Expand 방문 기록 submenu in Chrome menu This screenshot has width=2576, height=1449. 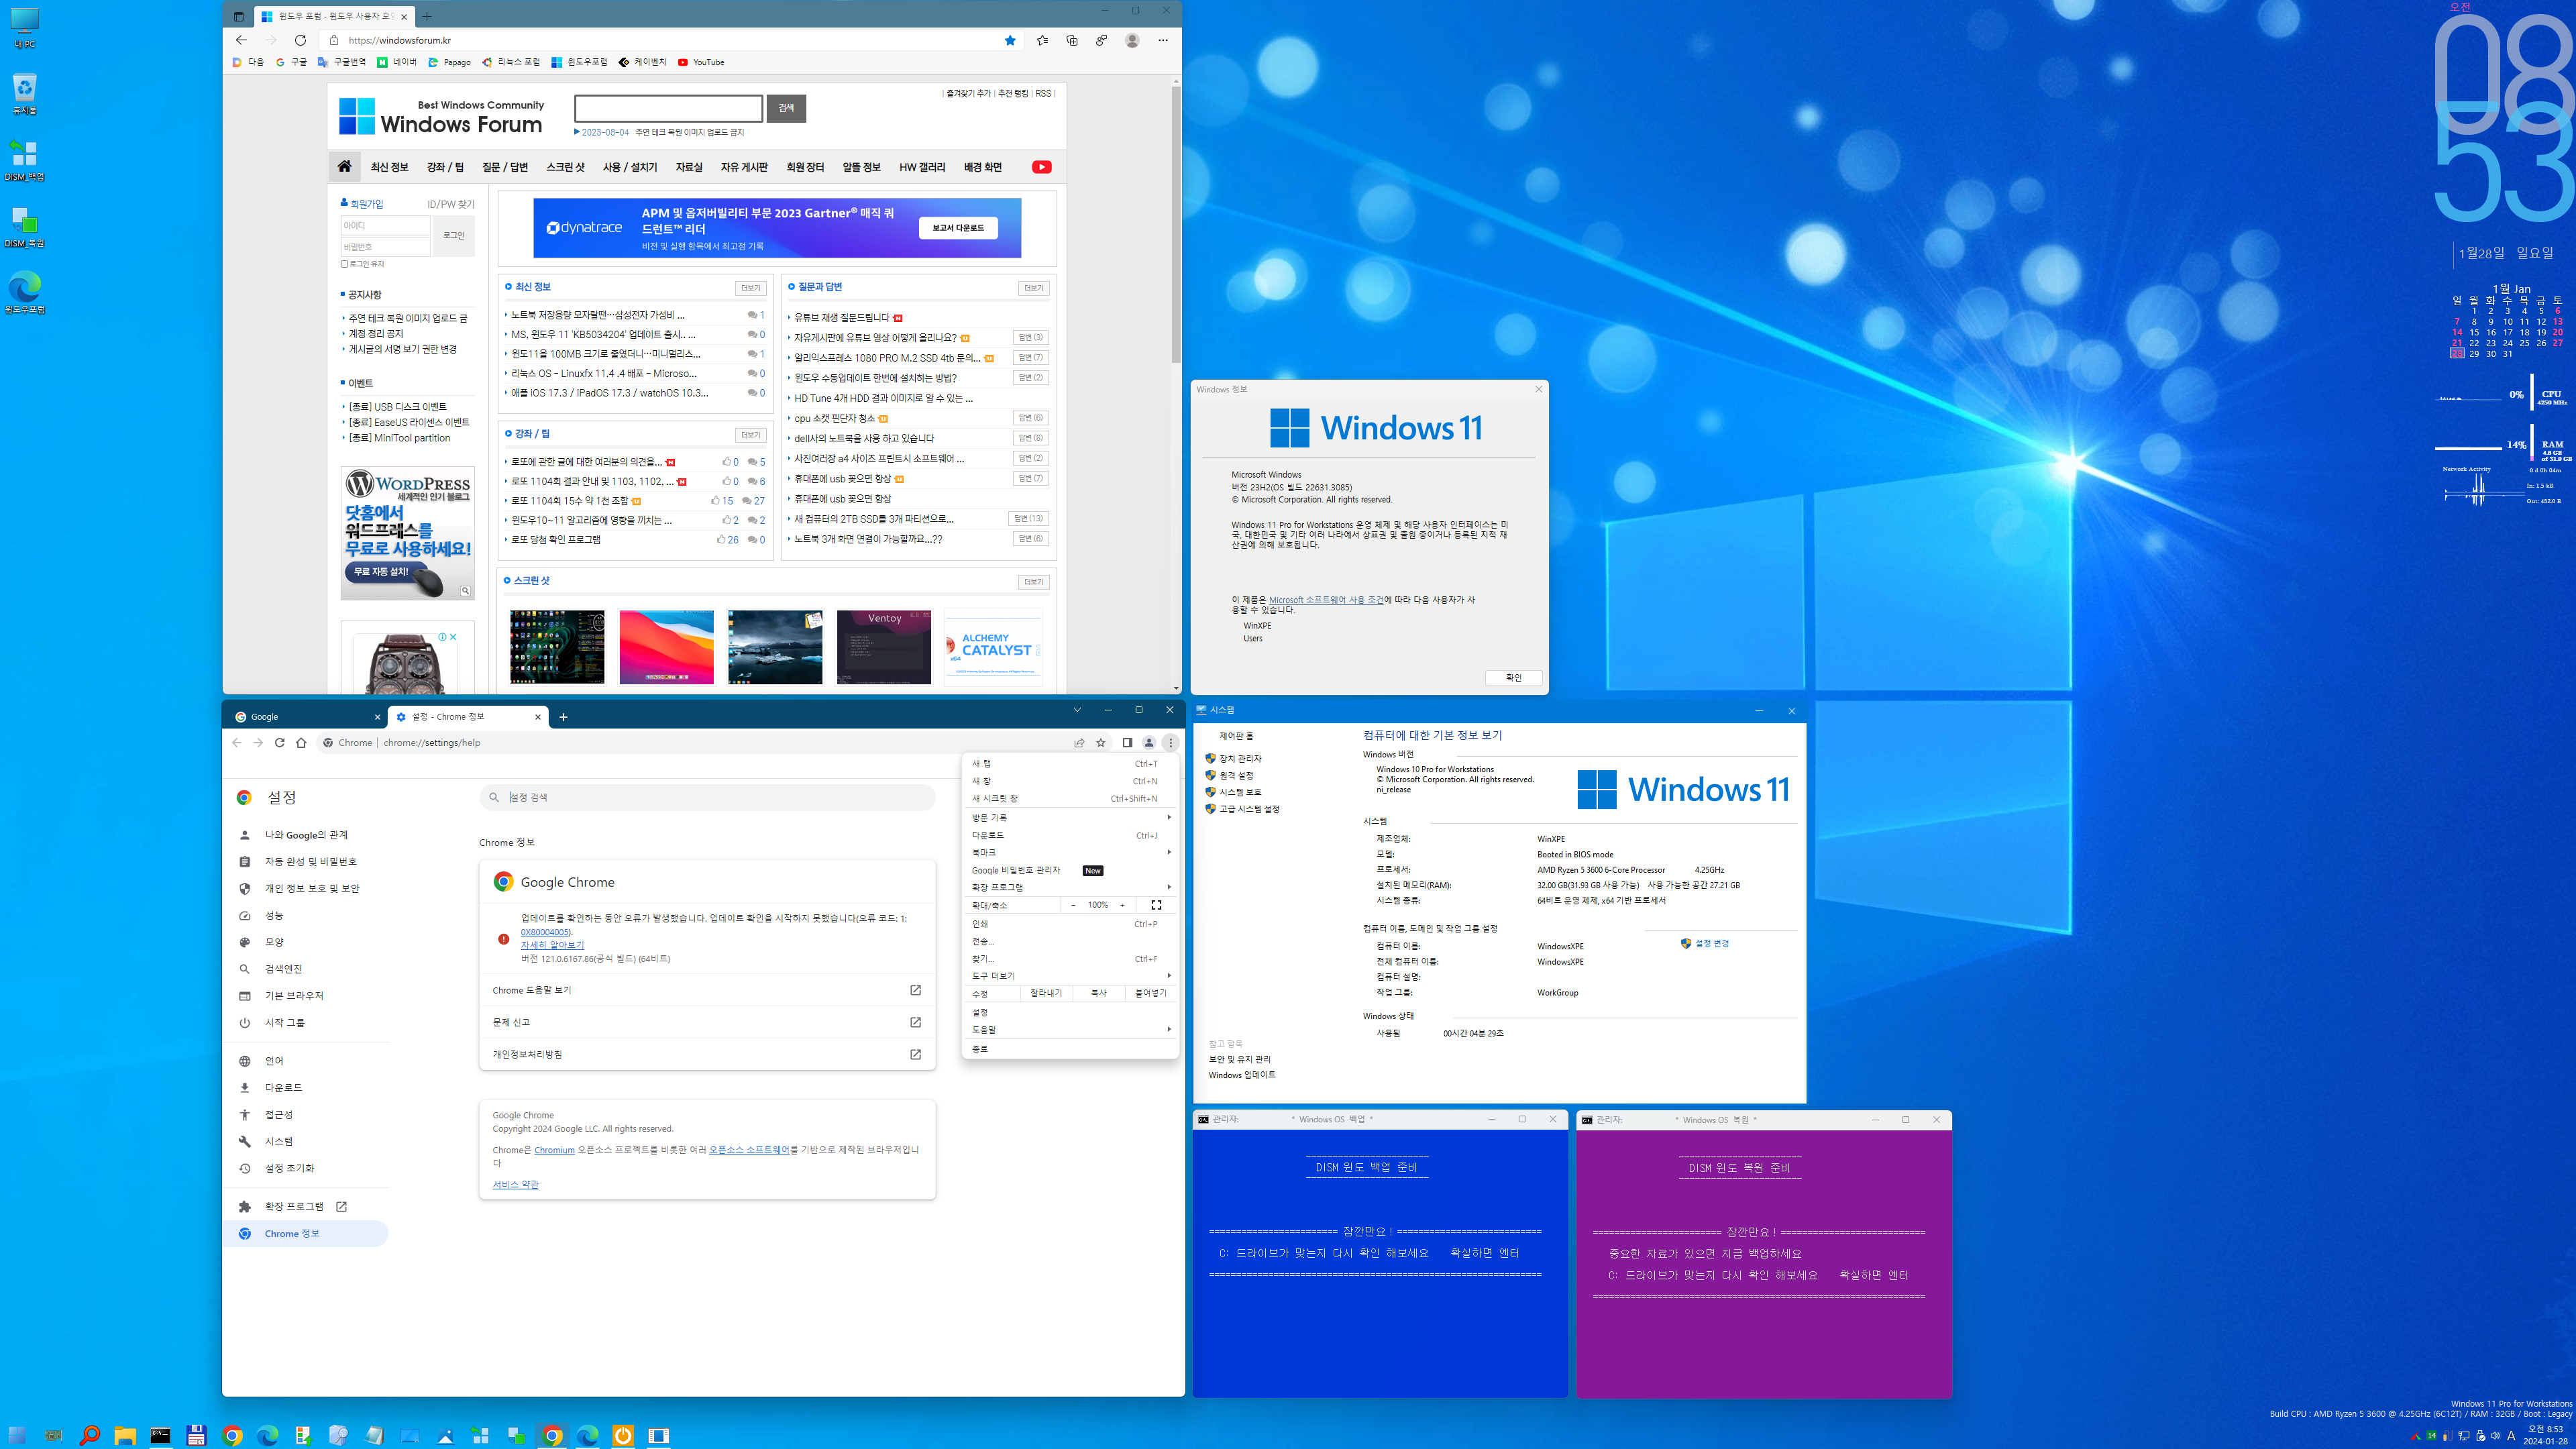(x=1070, y=817)
